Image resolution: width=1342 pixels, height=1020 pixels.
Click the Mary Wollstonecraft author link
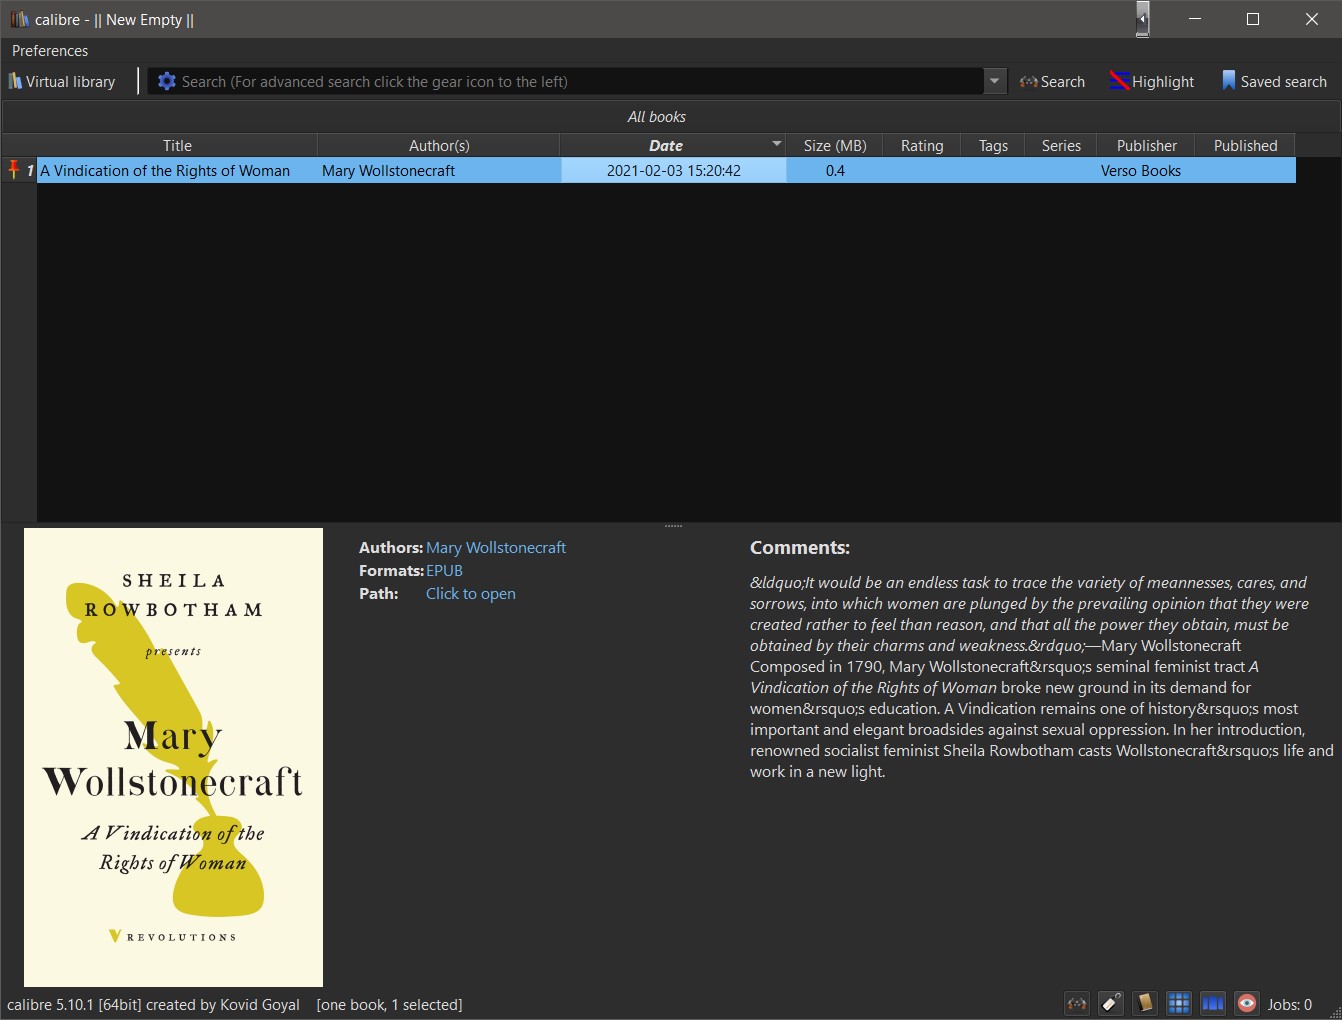(x=496, y=548)
